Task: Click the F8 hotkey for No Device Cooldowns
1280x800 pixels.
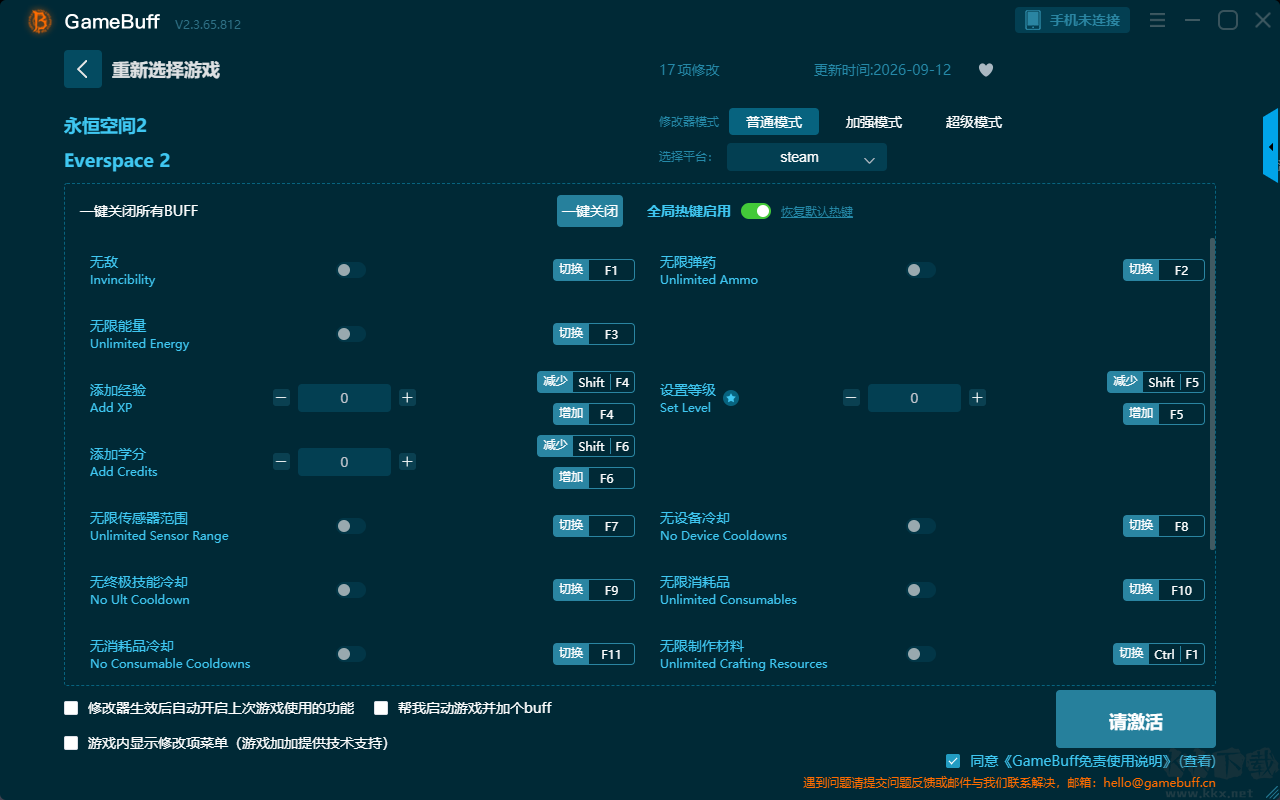Action: [1164, 526]
